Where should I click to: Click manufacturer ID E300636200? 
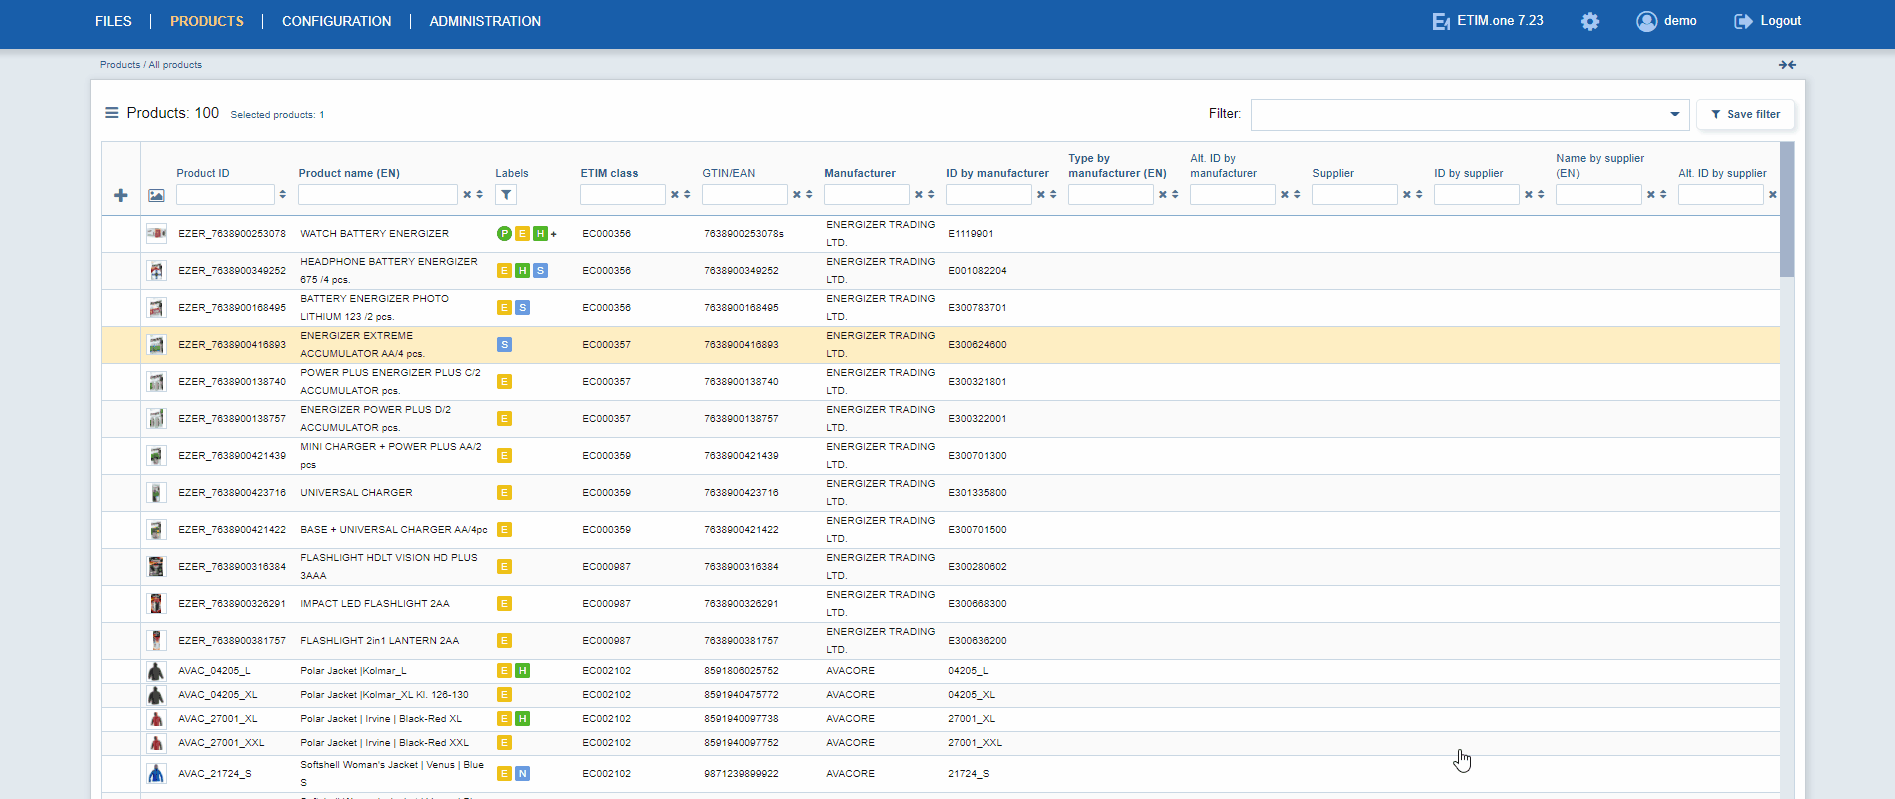click(977, 641)
